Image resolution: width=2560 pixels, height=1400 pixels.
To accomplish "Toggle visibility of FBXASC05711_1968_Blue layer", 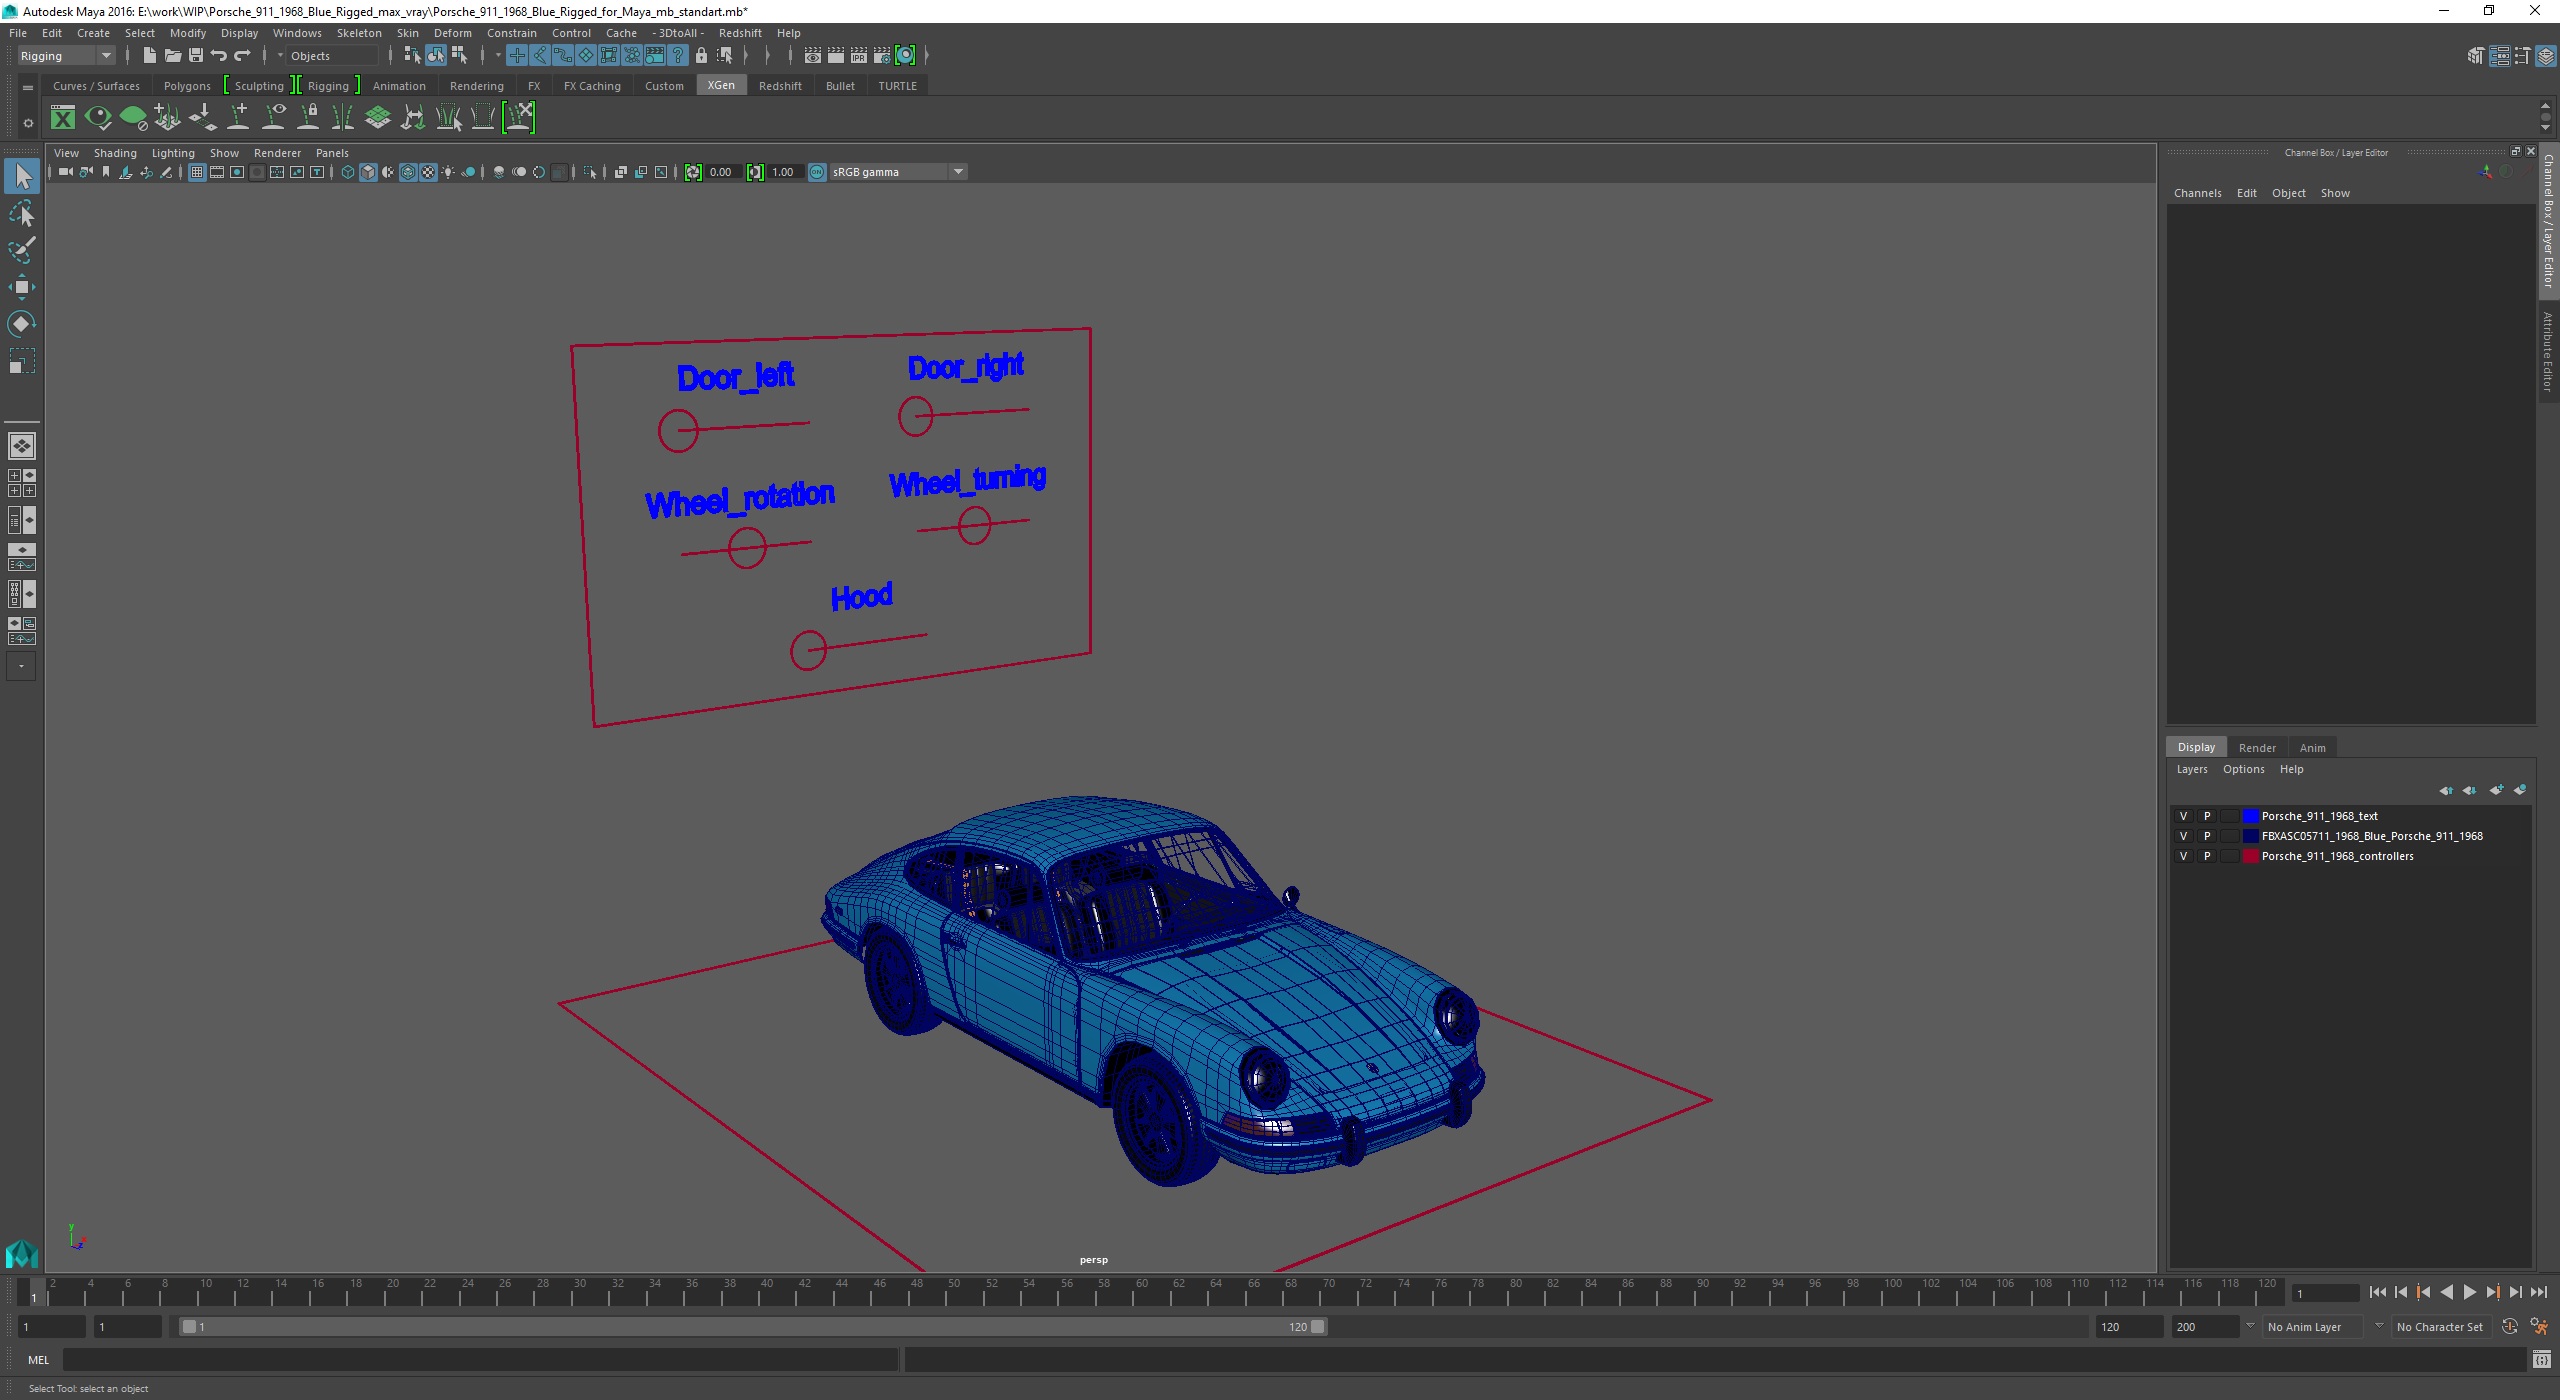I will click(2183, 836).
